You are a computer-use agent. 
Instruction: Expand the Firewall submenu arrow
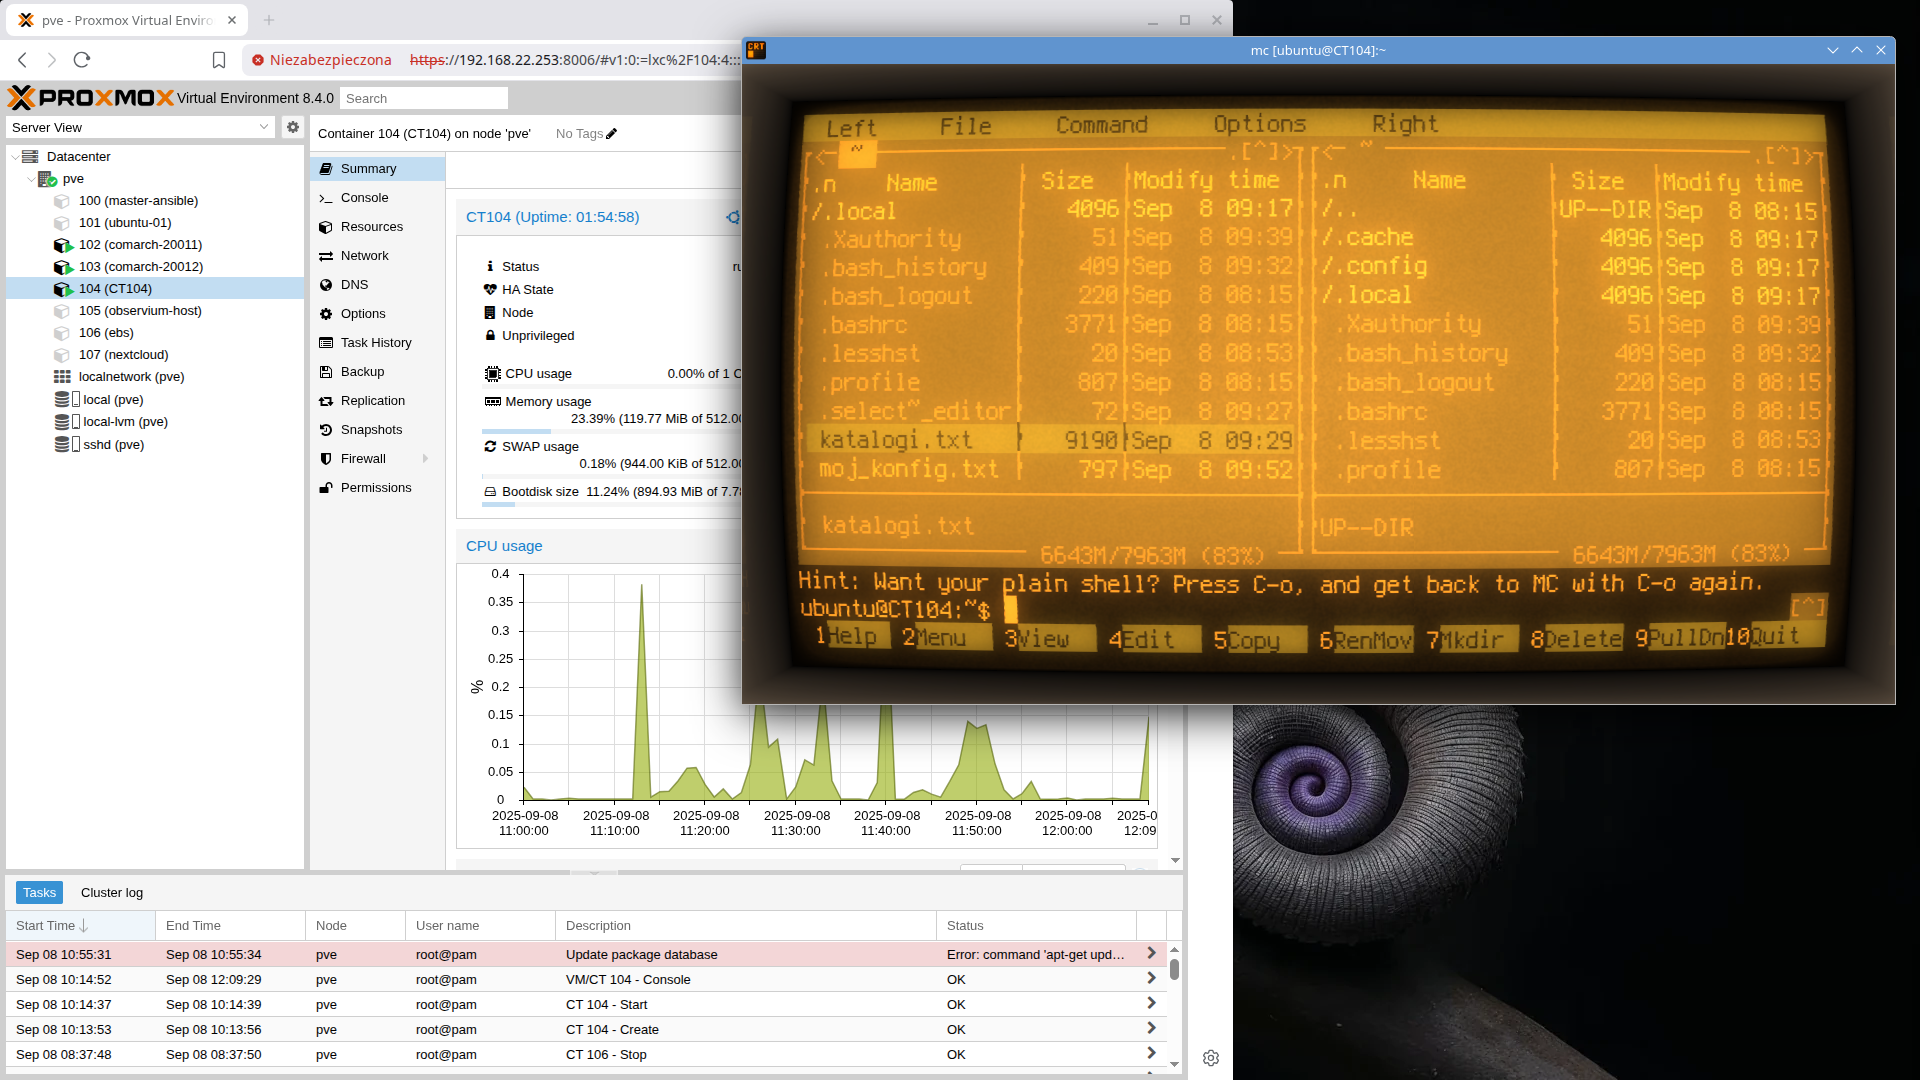[426, 459]
